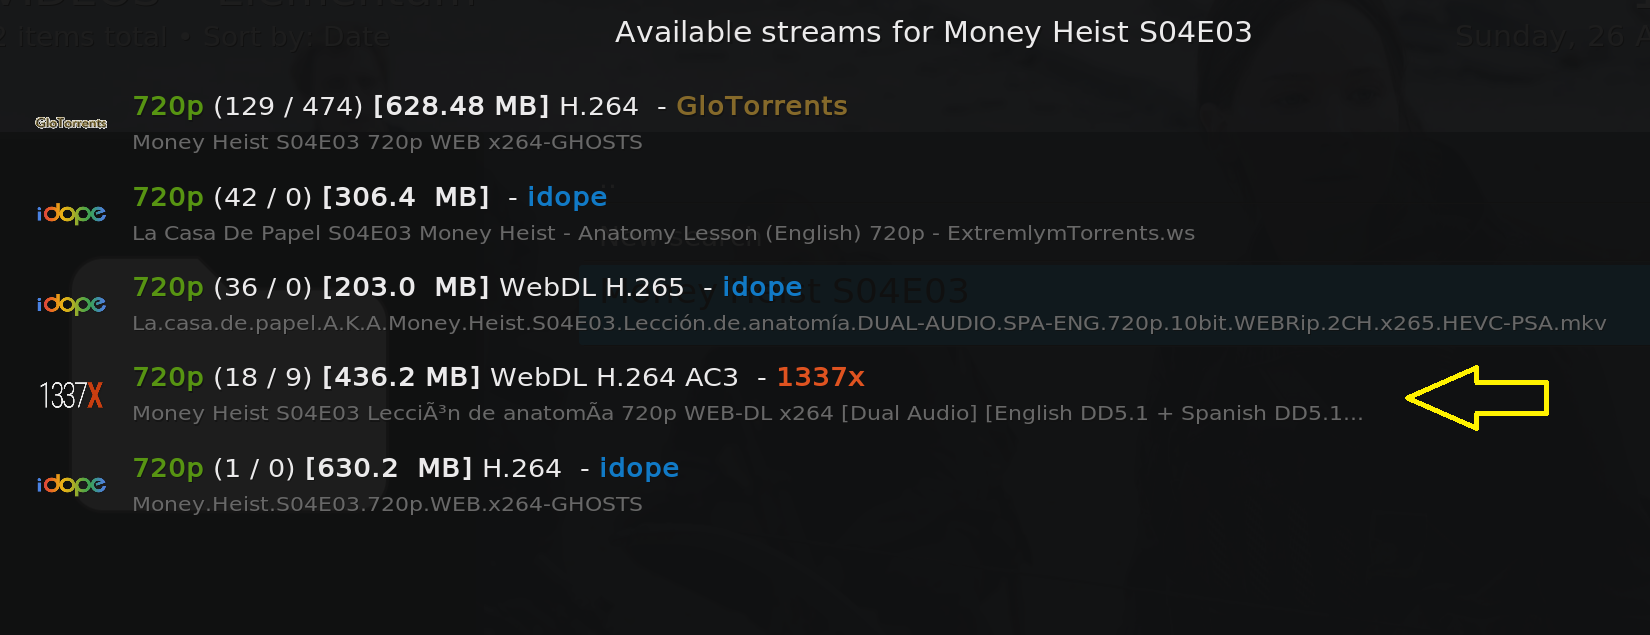Click filename 'Money Heist S04E03 720p WEB x264-GHOSTS'
Viewport: 1650px width, 635px height.
(388, 142)
